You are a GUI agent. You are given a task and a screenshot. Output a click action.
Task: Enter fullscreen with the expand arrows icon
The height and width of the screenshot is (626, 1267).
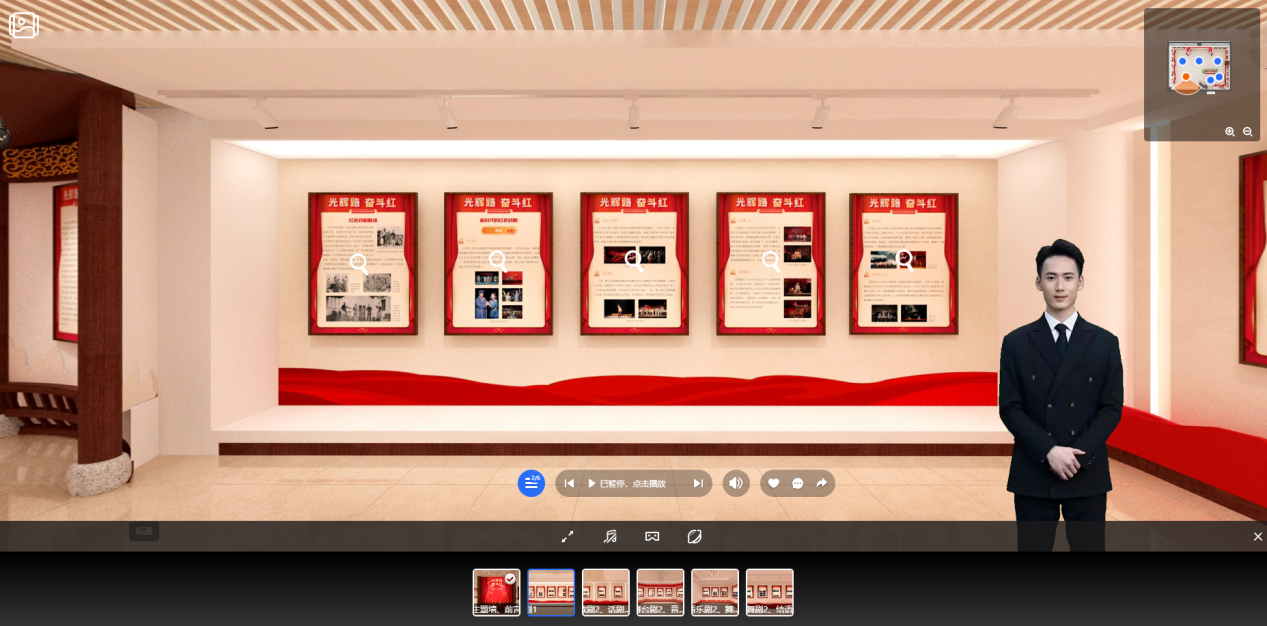pos(567,536)
